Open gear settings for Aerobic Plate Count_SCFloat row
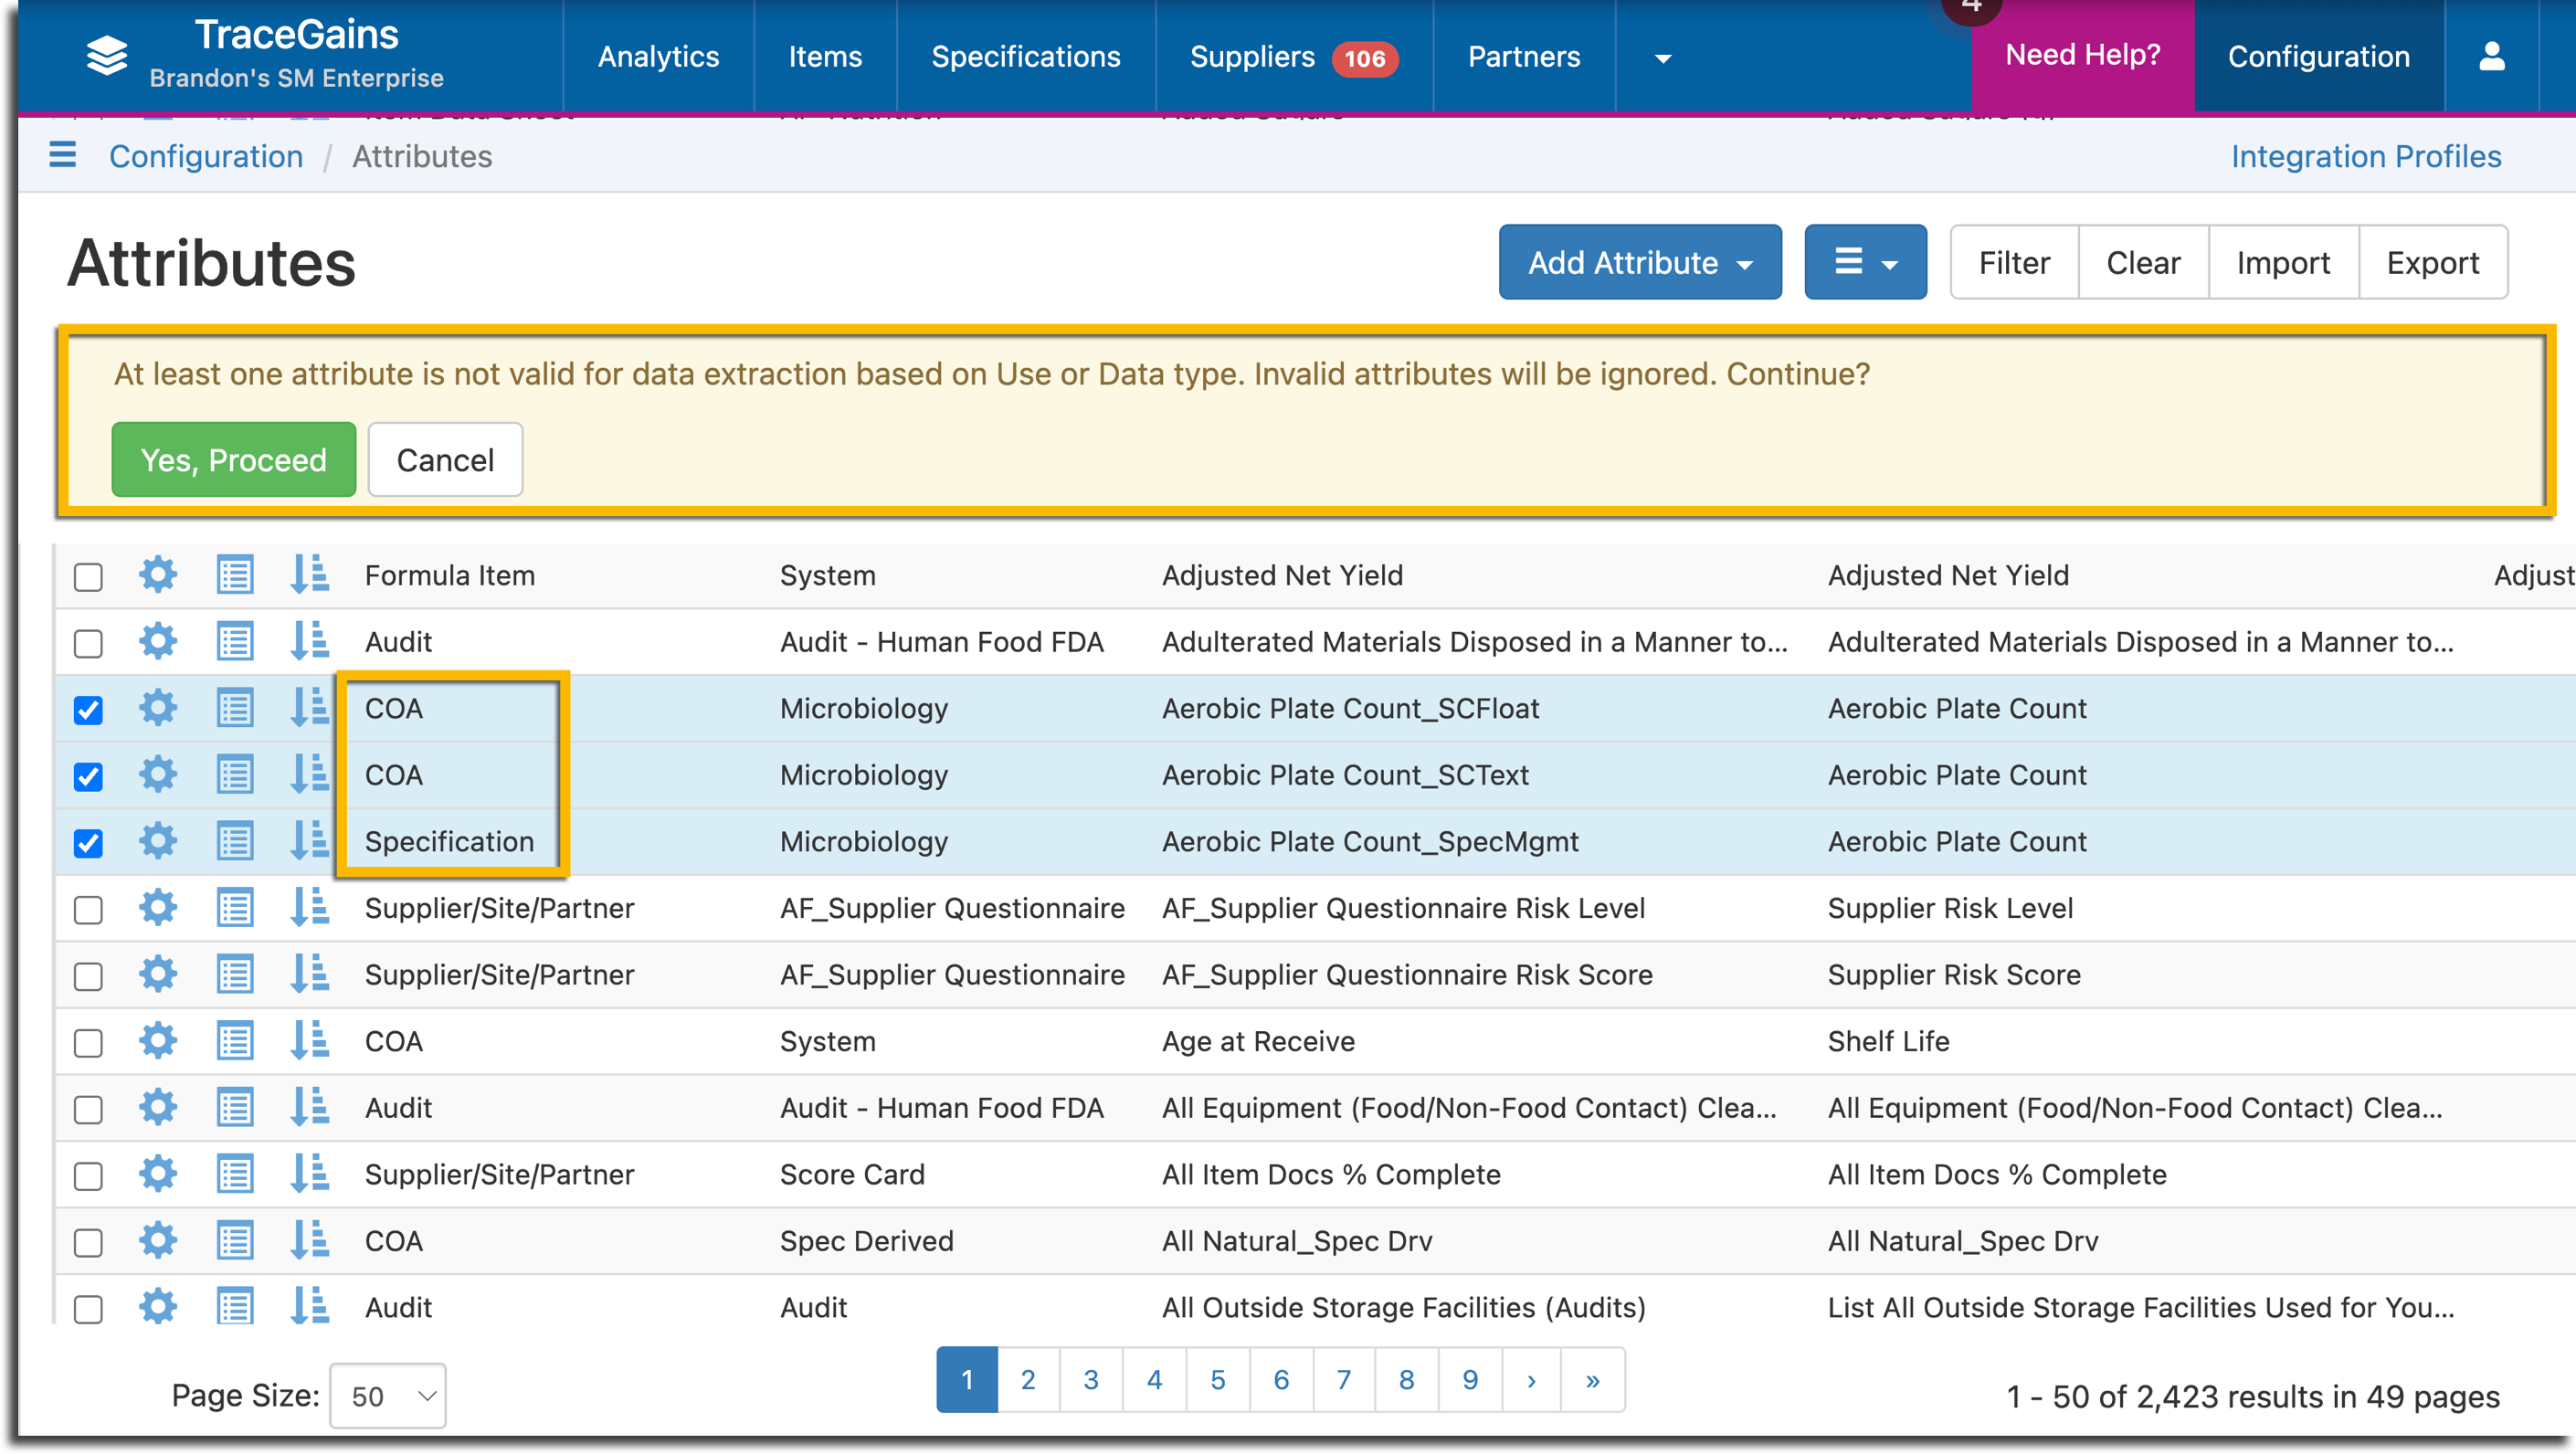The image size is (2576, 1454). coord(158,708)
